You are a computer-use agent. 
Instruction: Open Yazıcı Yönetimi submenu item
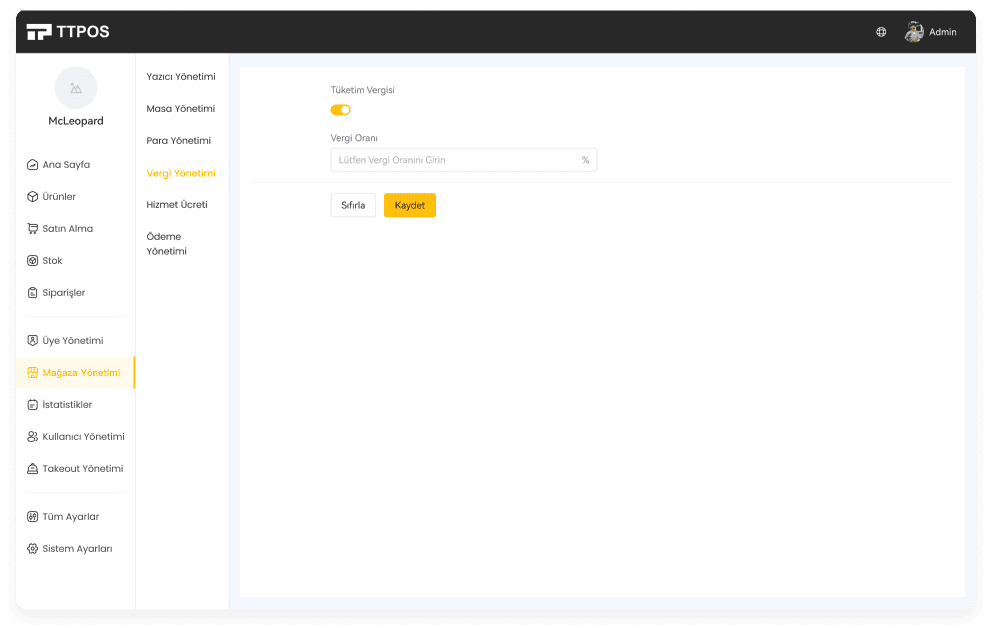181,77
